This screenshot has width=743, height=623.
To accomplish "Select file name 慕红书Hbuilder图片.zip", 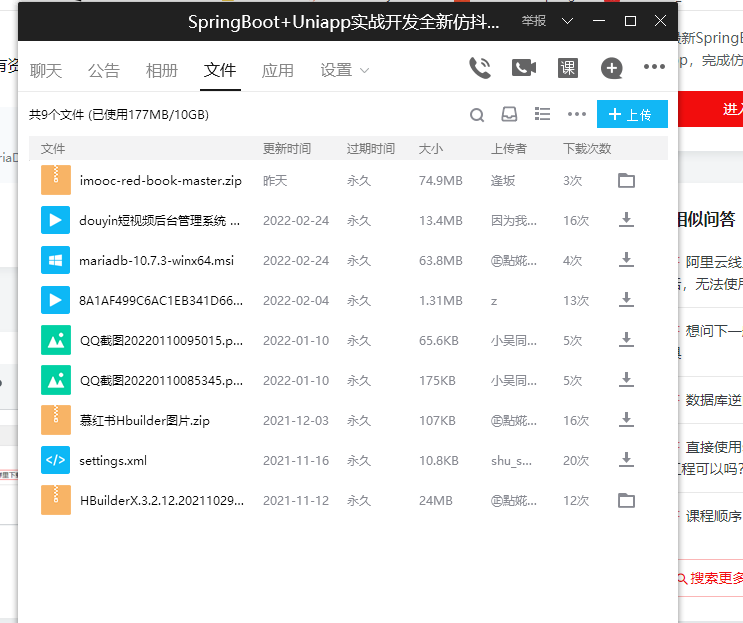I will click(x=145, y=421).
